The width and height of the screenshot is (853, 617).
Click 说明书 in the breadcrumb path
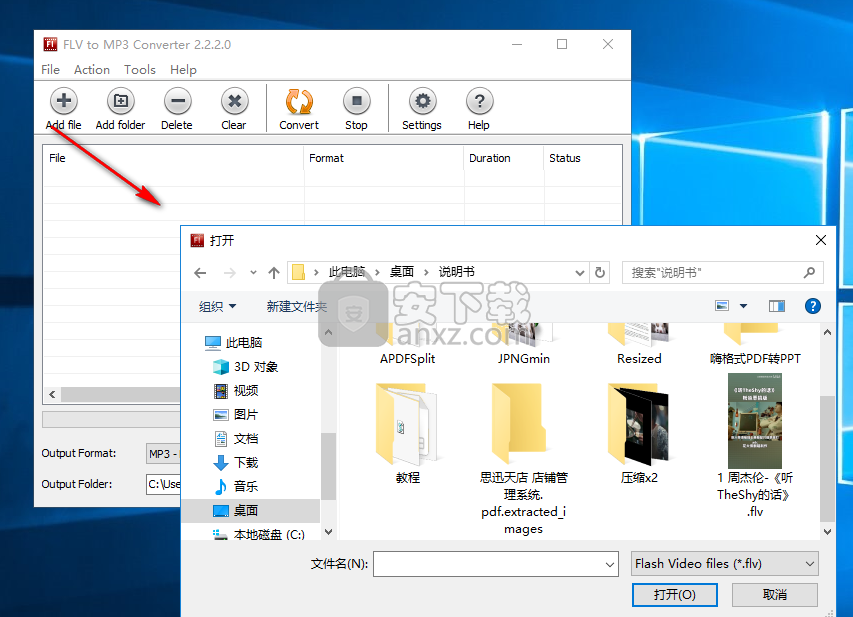456,272
